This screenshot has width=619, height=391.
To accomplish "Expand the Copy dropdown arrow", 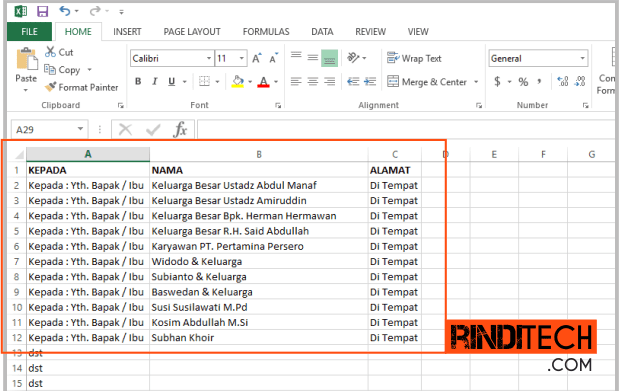I will click(x=90, y=70).
